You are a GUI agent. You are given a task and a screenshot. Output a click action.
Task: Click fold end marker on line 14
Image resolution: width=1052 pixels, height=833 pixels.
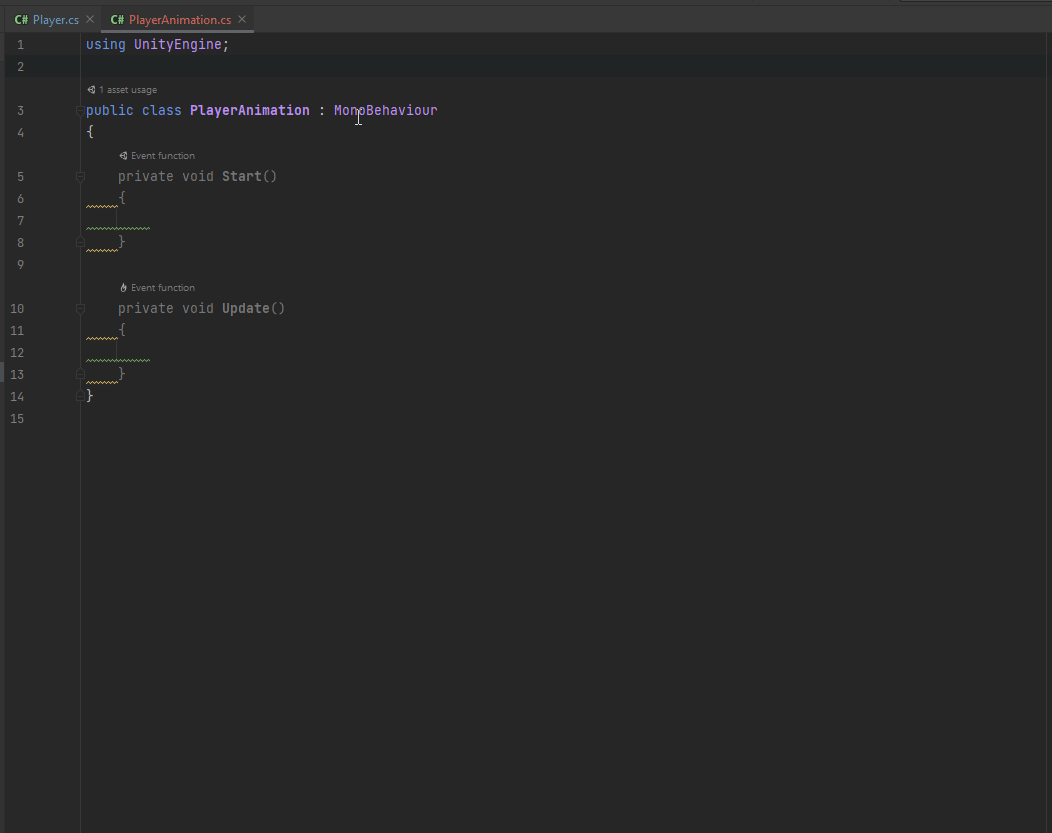[81, 396]
